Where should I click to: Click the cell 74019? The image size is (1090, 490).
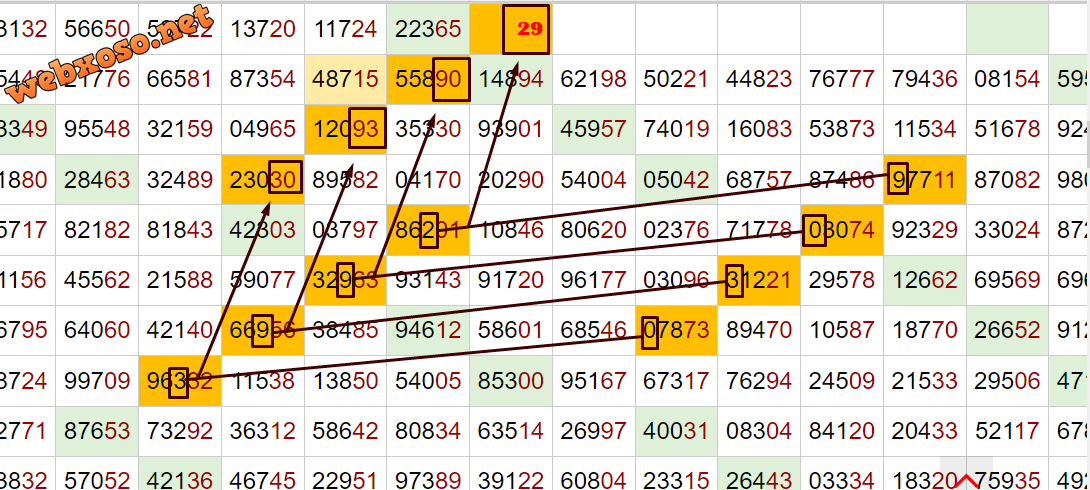click(x=676, y=129)
